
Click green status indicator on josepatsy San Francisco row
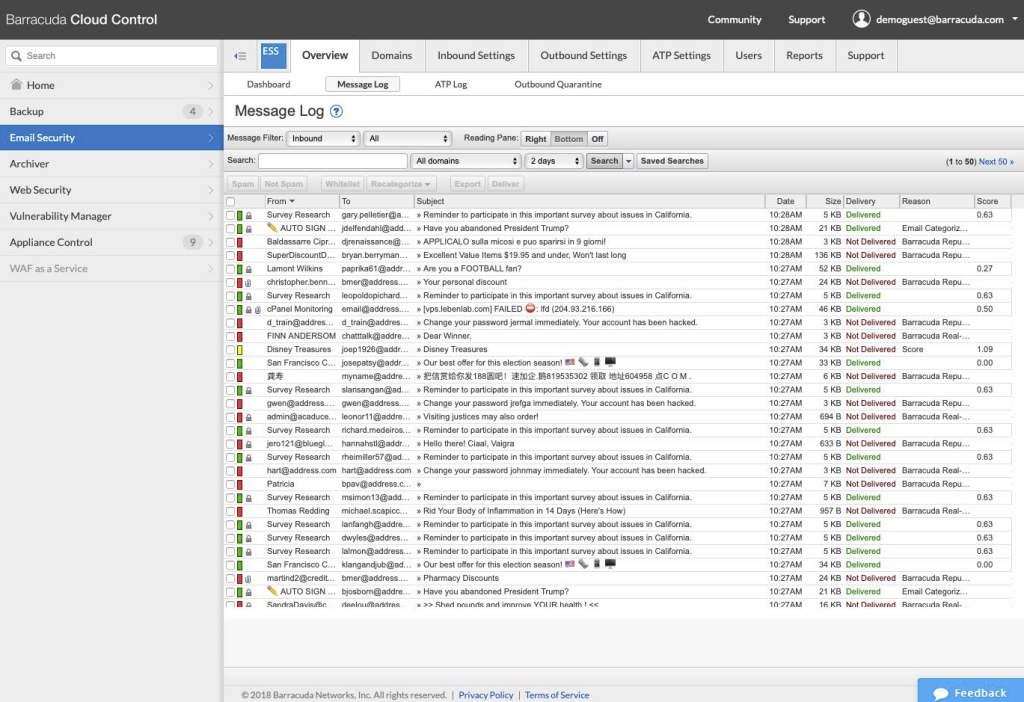pos(240,363)
